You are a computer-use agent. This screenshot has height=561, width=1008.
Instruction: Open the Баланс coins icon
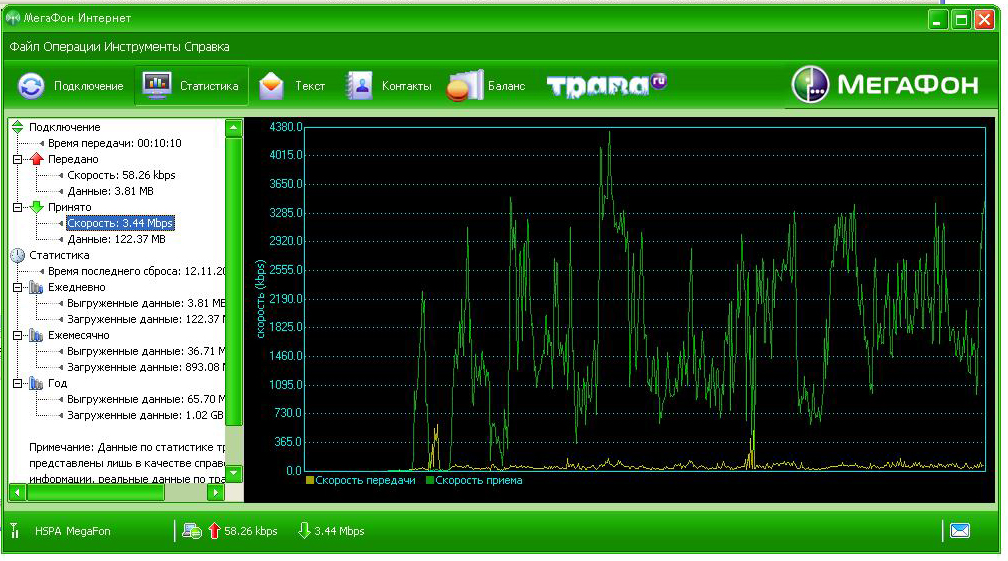(465, 85)
